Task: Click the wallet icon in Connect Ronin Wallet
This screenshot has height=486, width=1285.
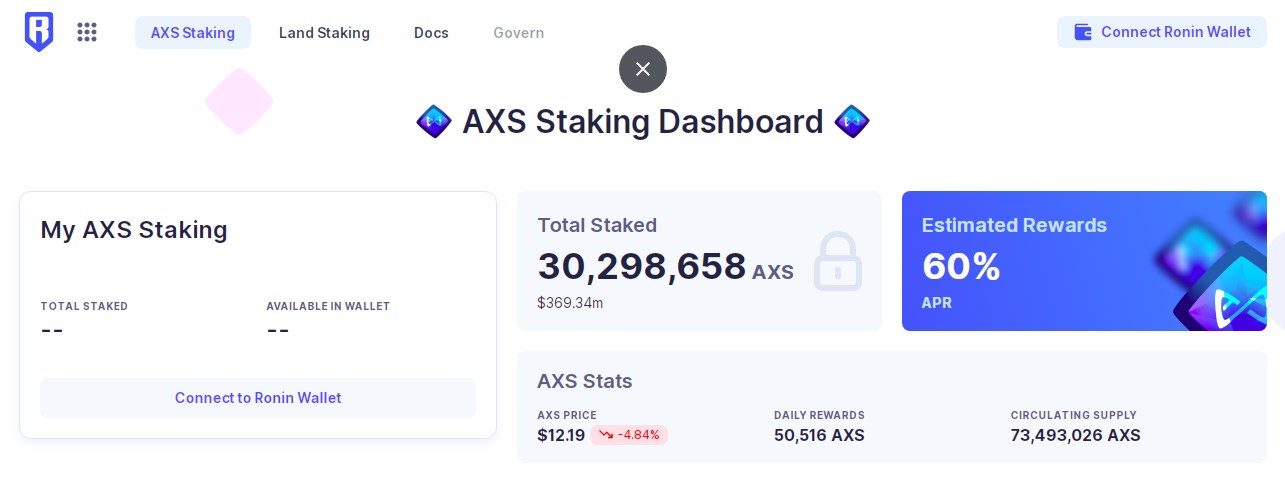Action: click(x=1083, y=32)
